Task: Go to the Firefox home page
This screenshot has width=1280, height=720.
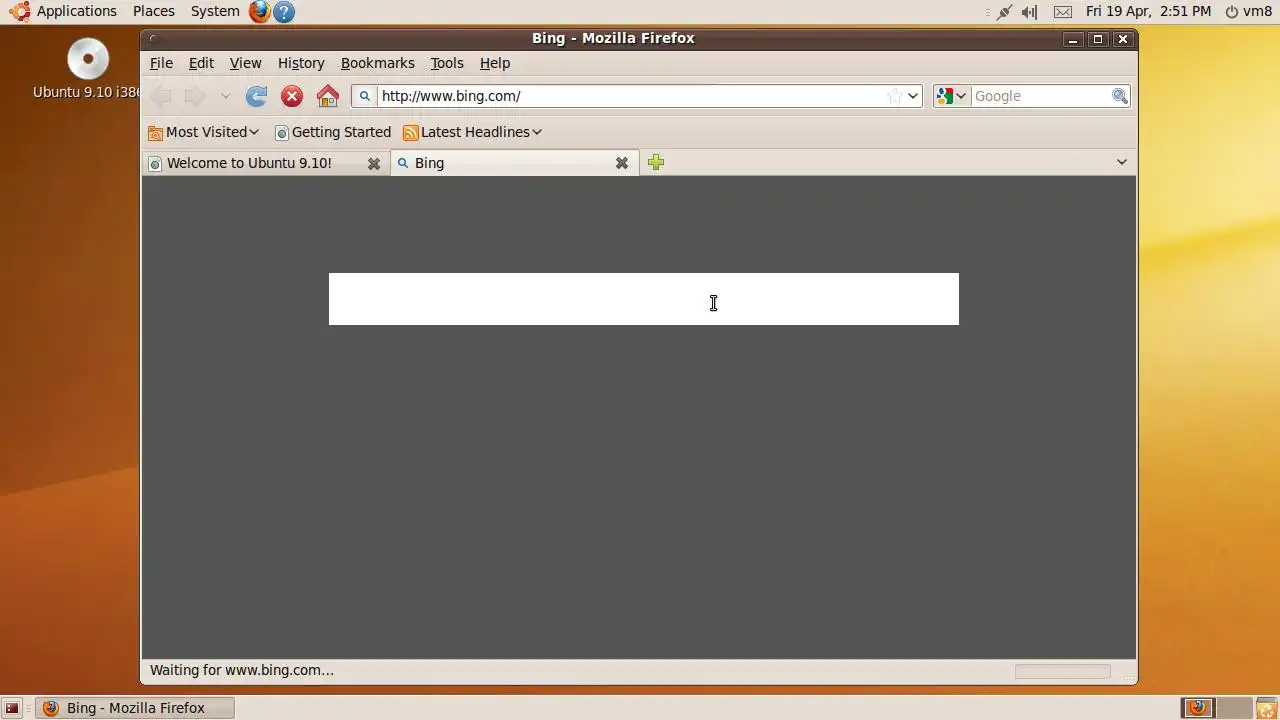Action: tap(327, 96)
